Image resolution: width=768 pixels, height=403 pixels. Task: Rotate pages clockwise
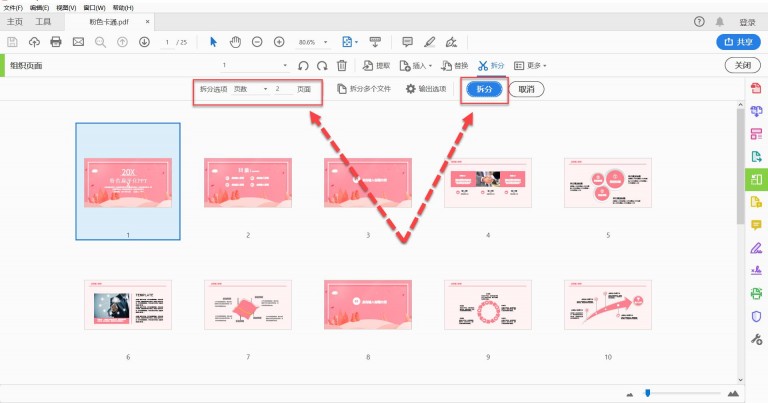pos(322,66)
